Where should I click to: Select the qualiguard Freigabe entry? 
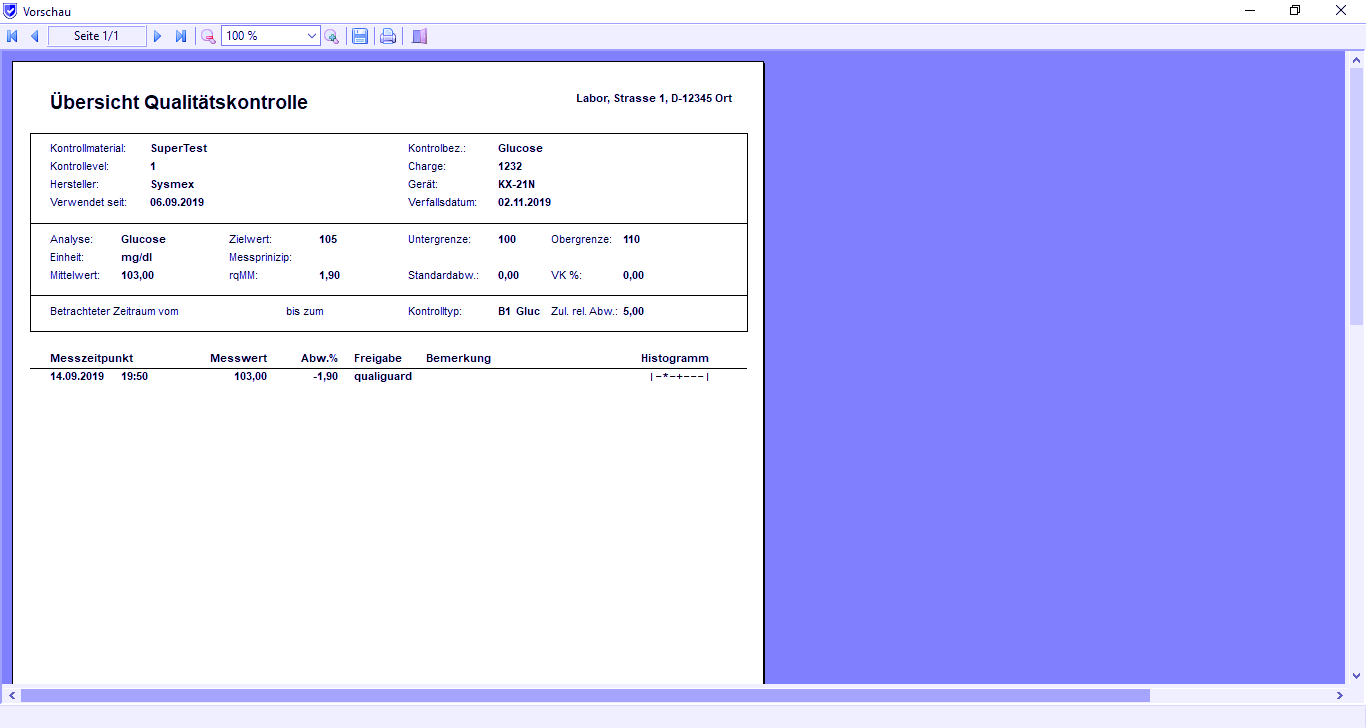(383, 376)
